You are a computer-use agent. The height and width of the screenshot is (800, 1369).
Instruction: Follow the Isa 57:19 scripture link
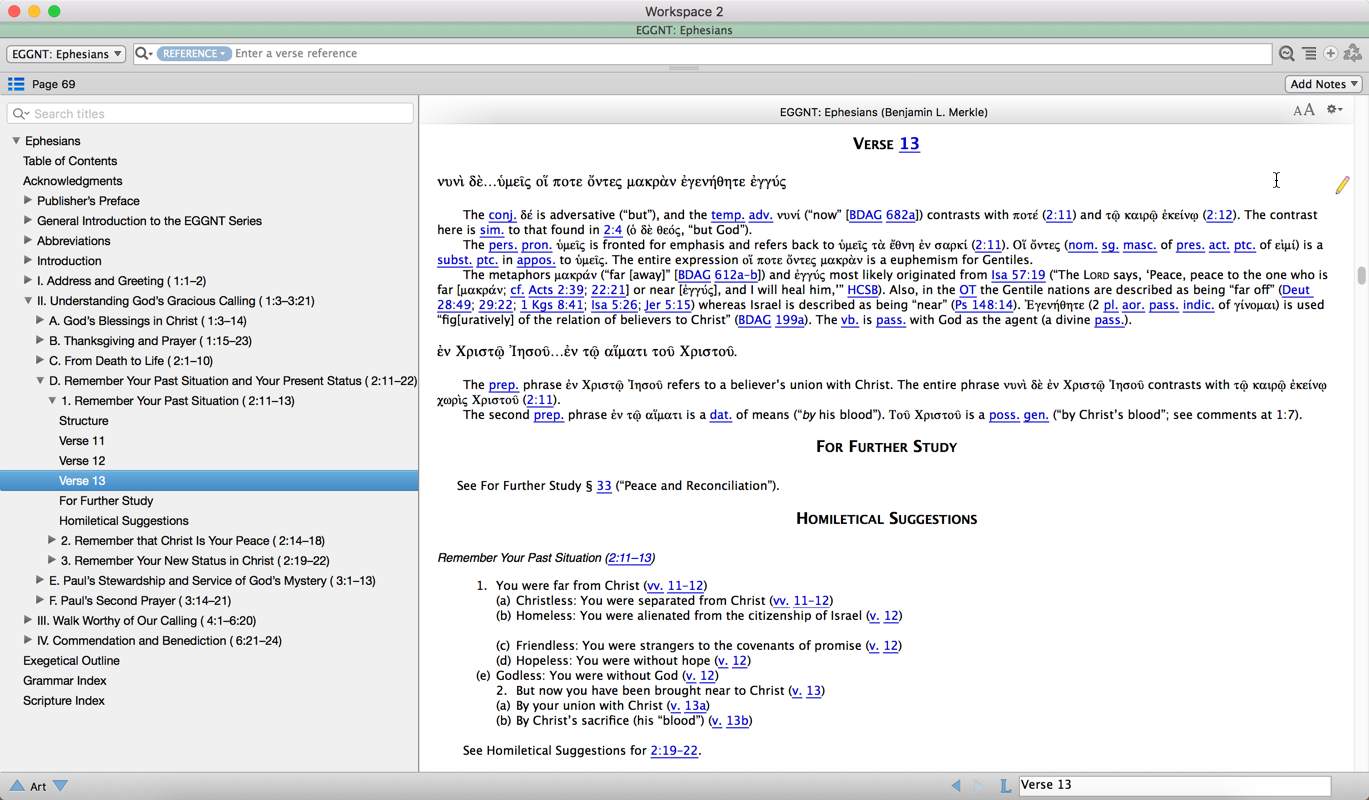pos(1018,275)
